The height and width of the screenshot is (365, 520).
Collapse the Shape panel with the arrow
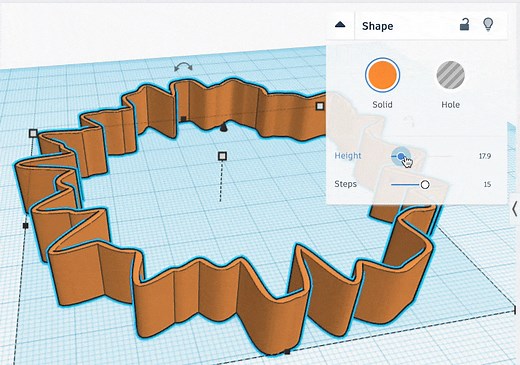coord(340,25)
